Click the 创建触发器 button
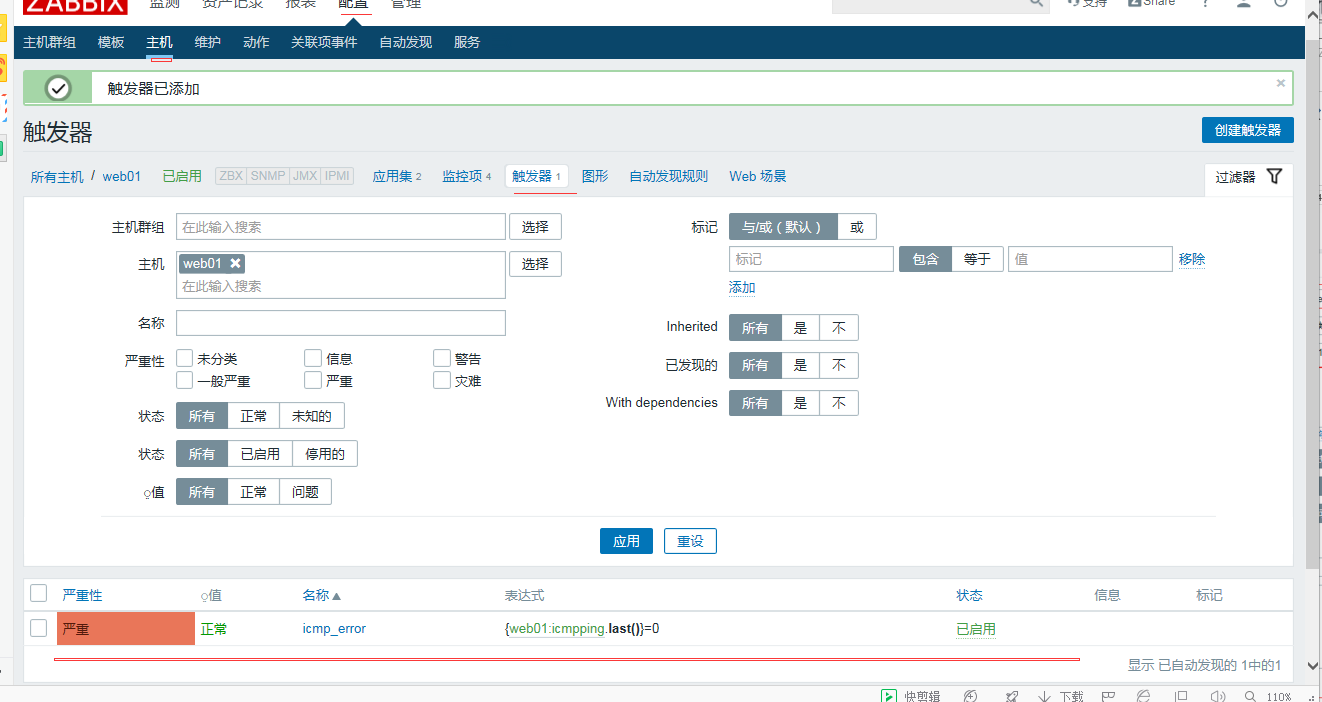The width and height of the screenshot is (1322, 702). pos(1247,130)
